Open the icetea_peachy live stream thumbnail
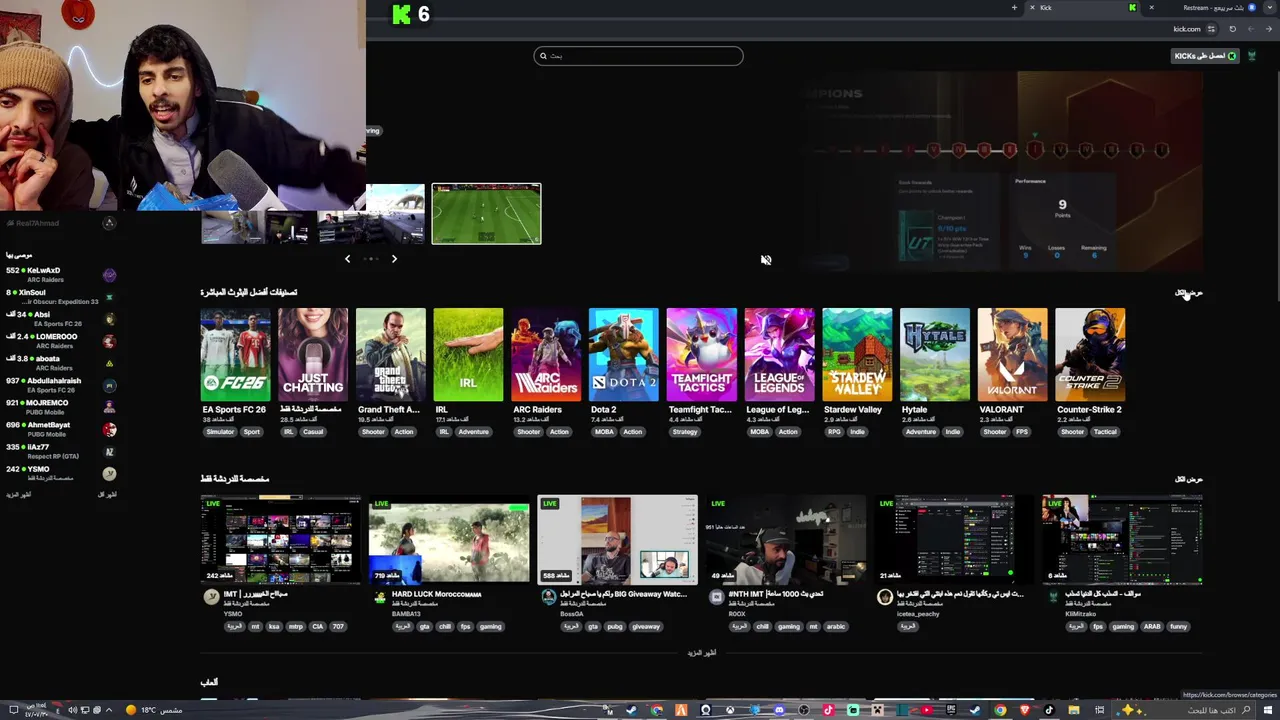 [x=953, y=539]
